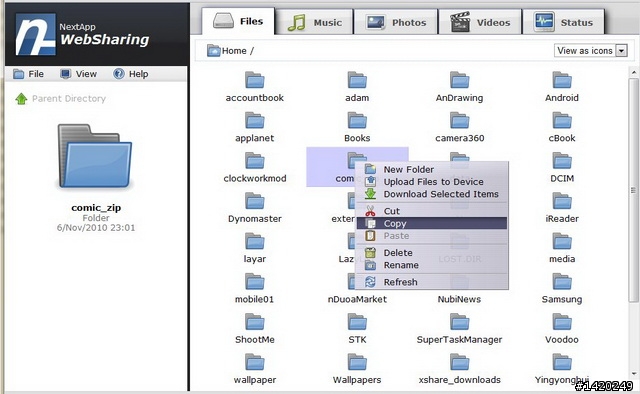This screenshot has height=394, width=640.
Task: Select the iReader folder icon
Action: click(562, 201)
